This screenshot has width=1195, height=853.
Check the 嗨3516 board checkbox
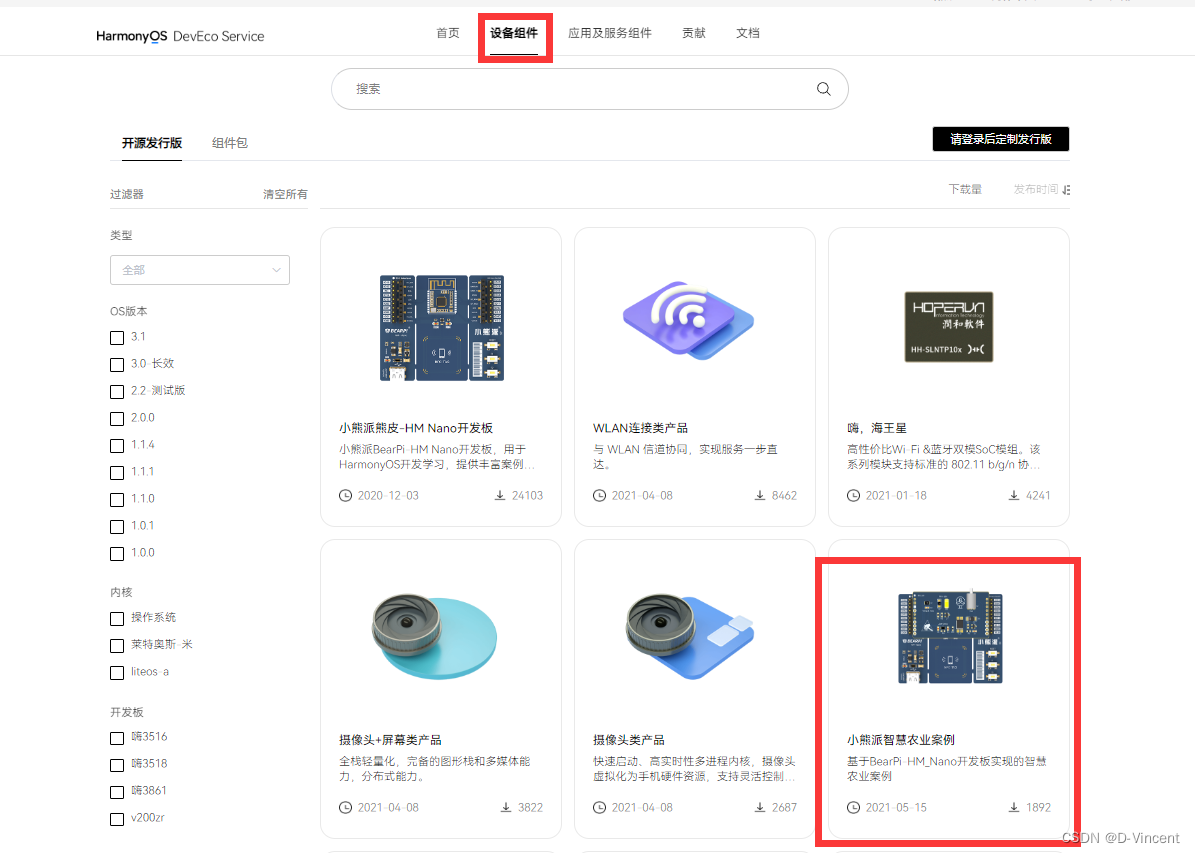[x=117, y=738]
